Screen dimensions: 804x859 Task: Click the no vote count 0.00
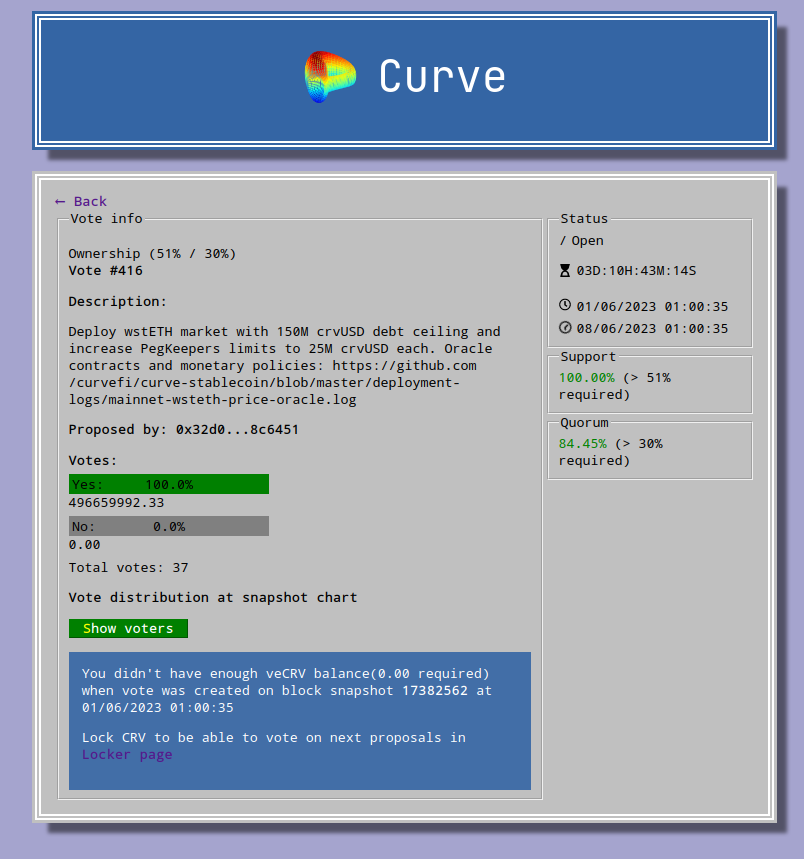[84, 545]
